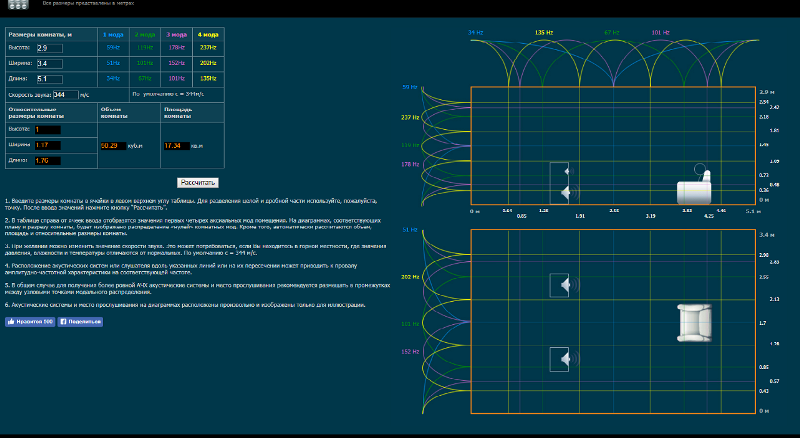
Task: Click the 'Рассчитать' calculate button
Action: click(x=197, y=183)
